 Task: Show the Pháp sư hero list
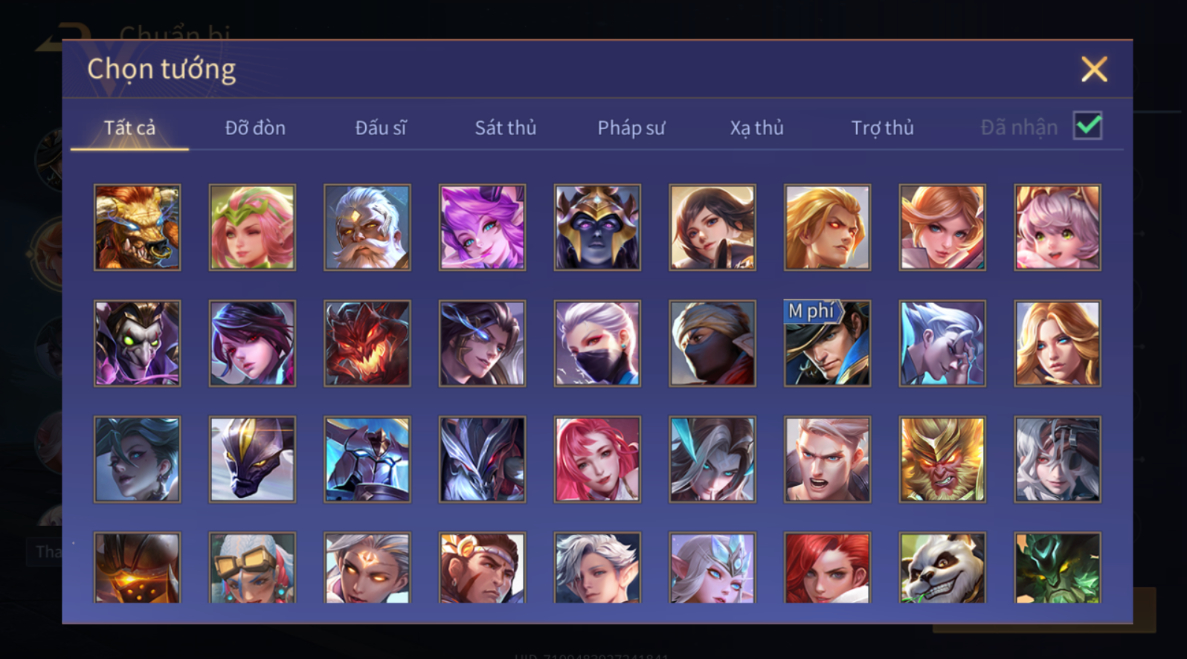(x=631, y=128)
